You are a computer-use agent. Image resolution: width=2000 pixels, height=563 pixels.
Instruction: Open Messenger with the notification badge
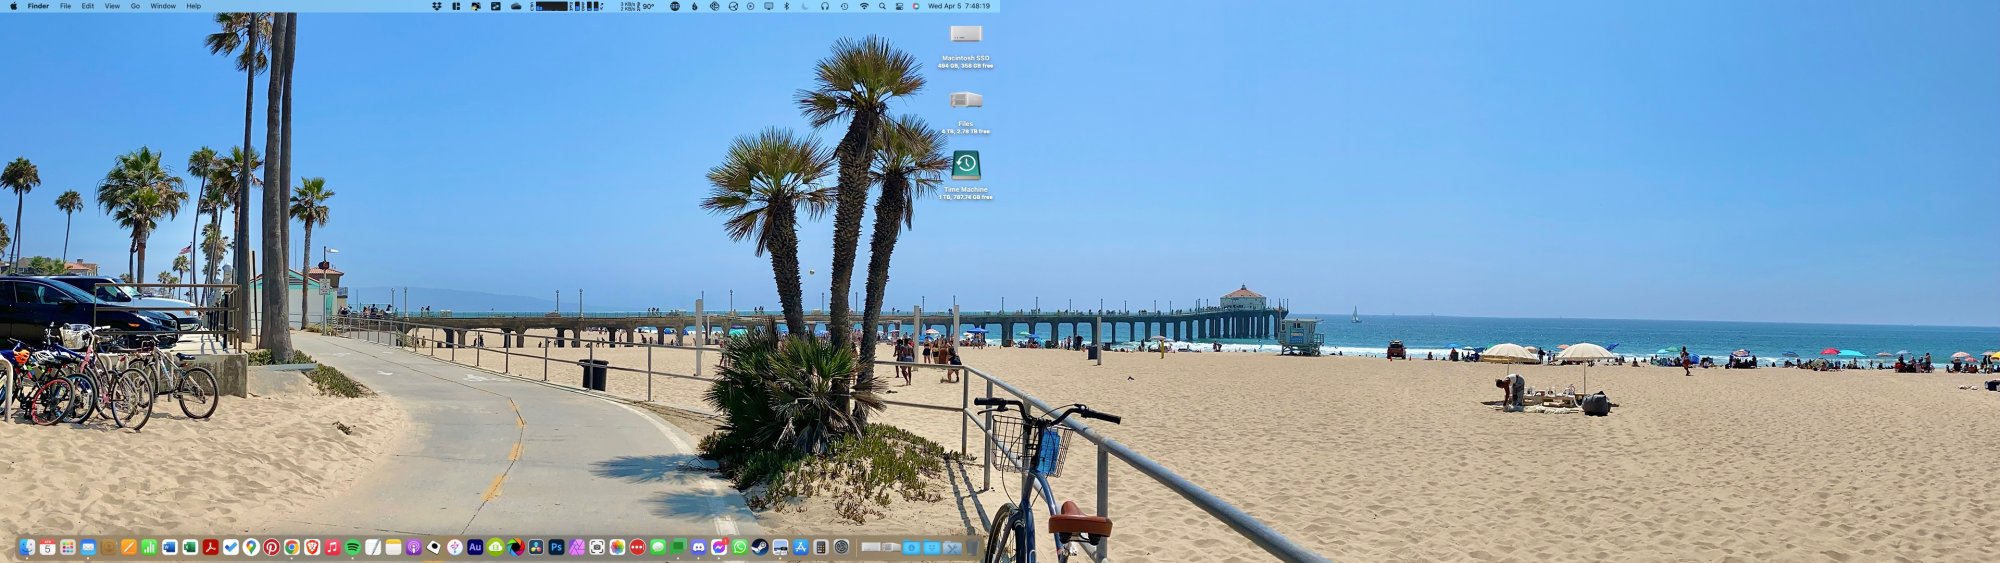[x=719, y=547]
